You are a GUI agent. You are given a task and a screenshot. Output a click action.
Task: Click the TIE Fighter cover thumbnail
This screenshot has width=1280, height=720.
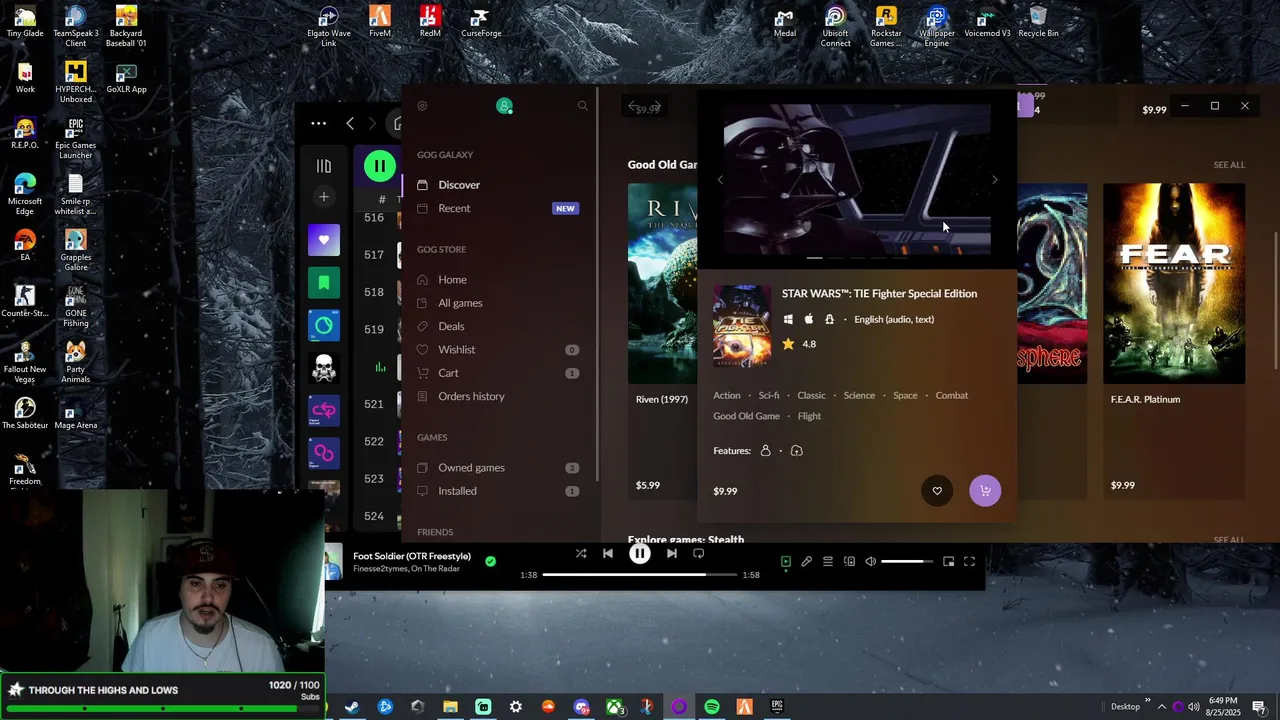[742, 326]
